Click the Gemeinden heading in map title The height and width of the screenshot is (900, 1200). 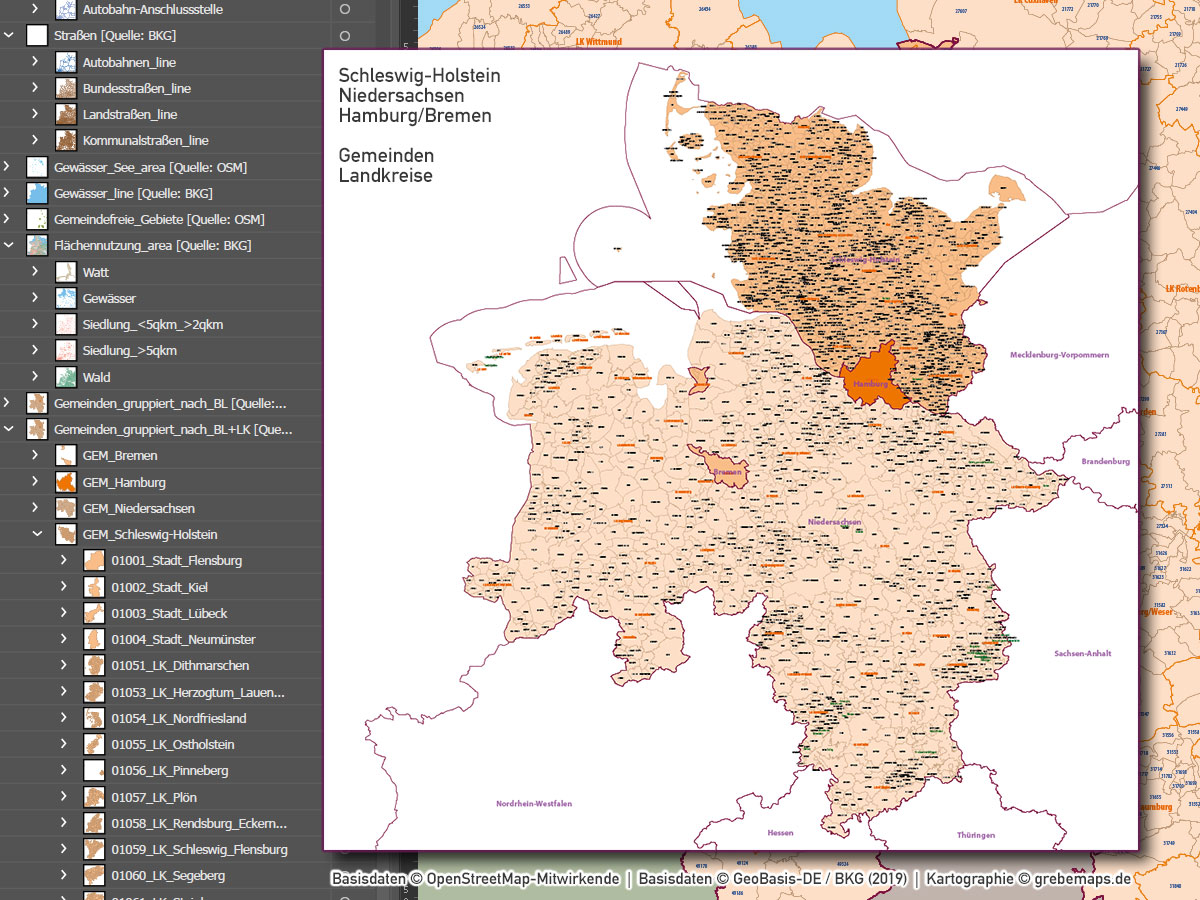(386, 157)
